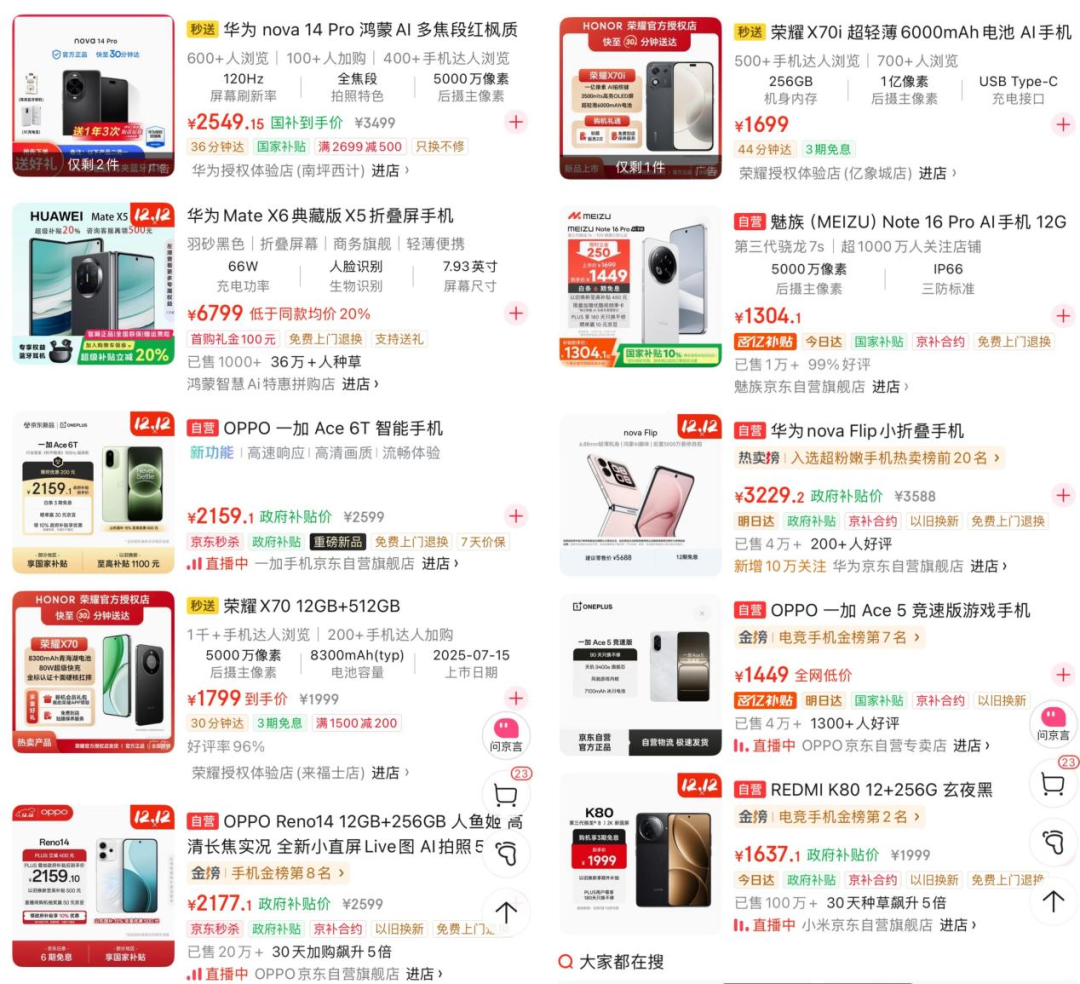Screen dimensions: 1080x984
Task: Open the Honor X70 product thumbnail
Action: [x=93, y=671]
